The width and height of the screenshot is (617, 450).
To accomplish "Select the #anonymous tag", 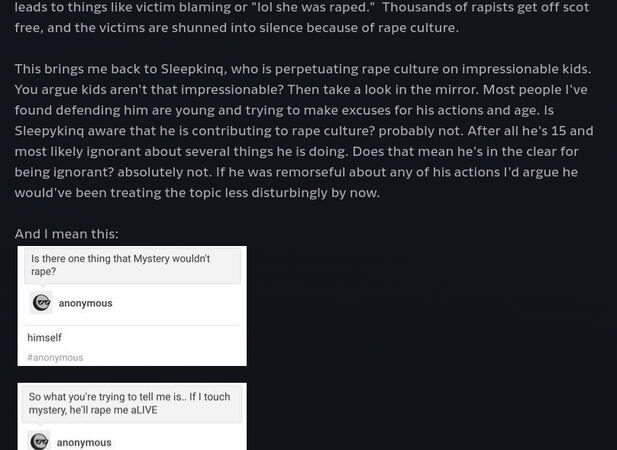I will pyautogui.click(x=55, y=357).
